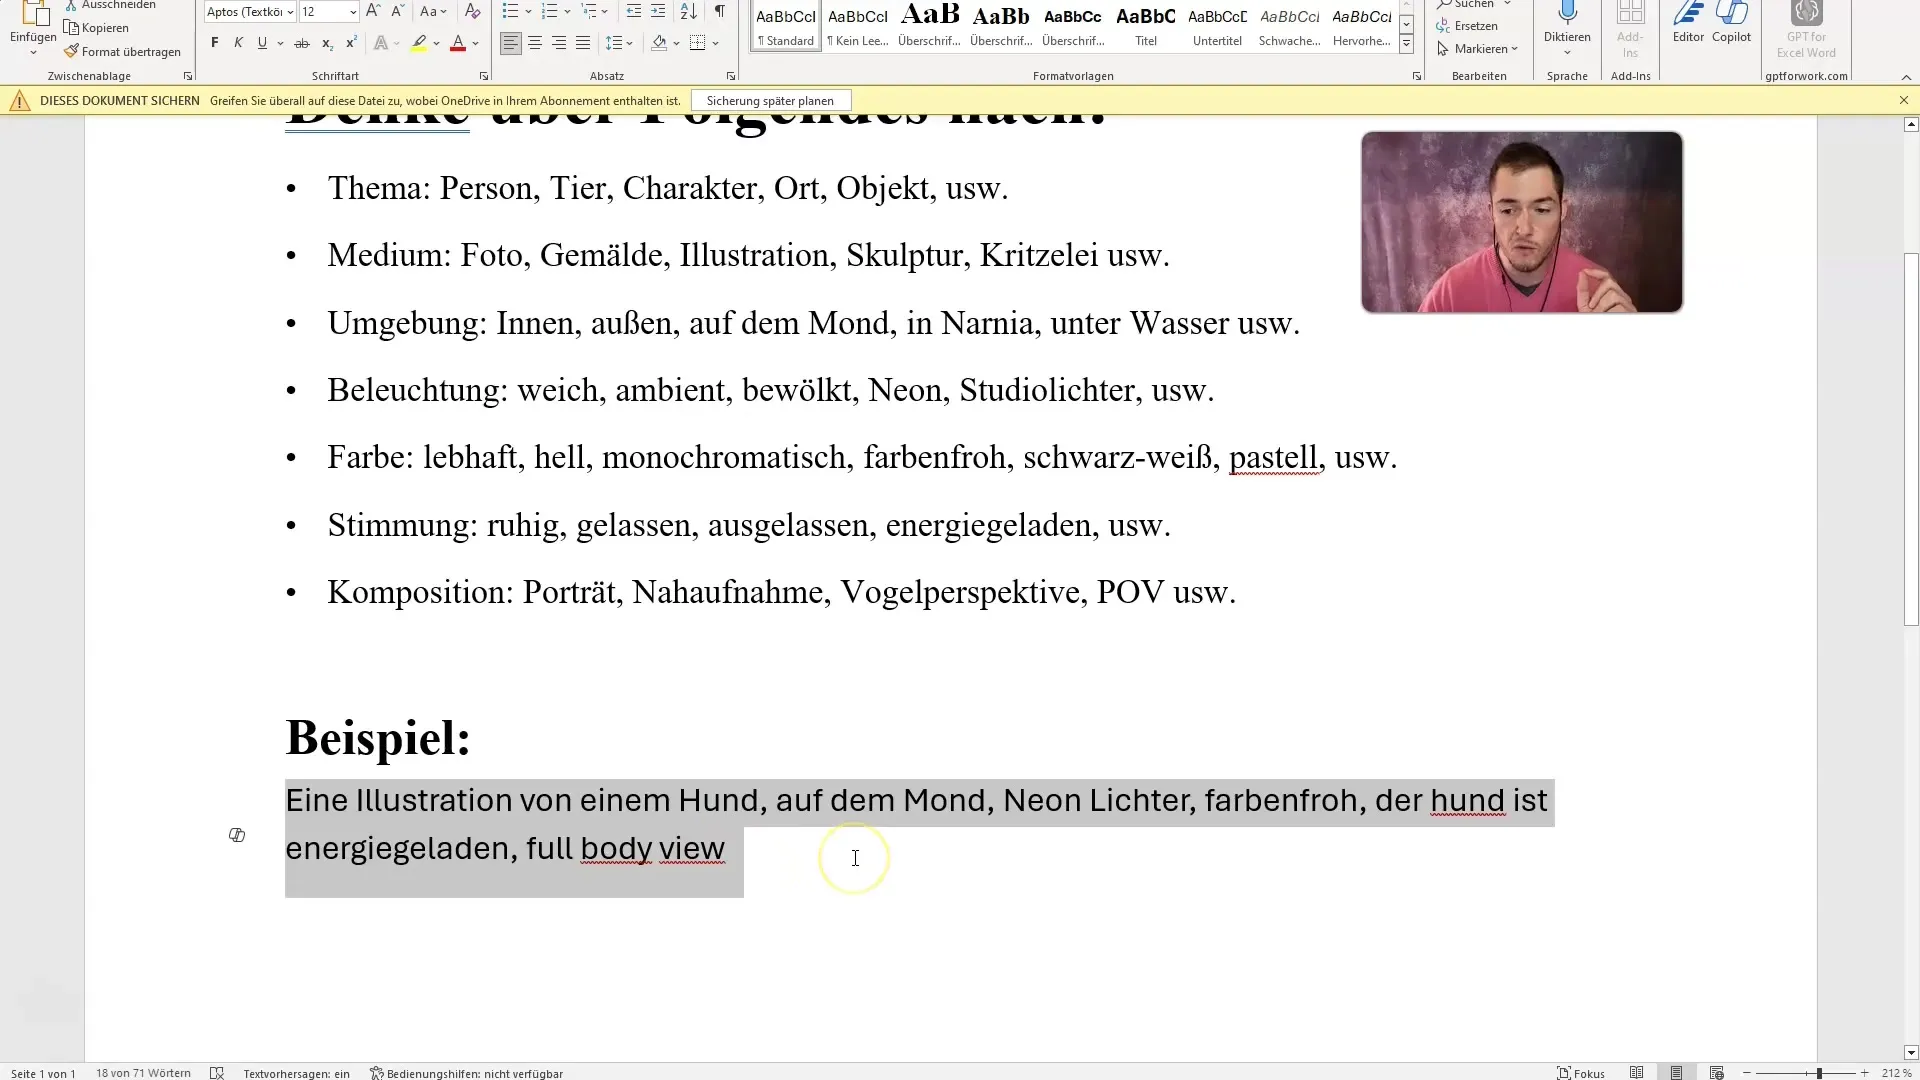
Task: Open the font name dropdown (Aptos)
Action: [x=290, y=12]
